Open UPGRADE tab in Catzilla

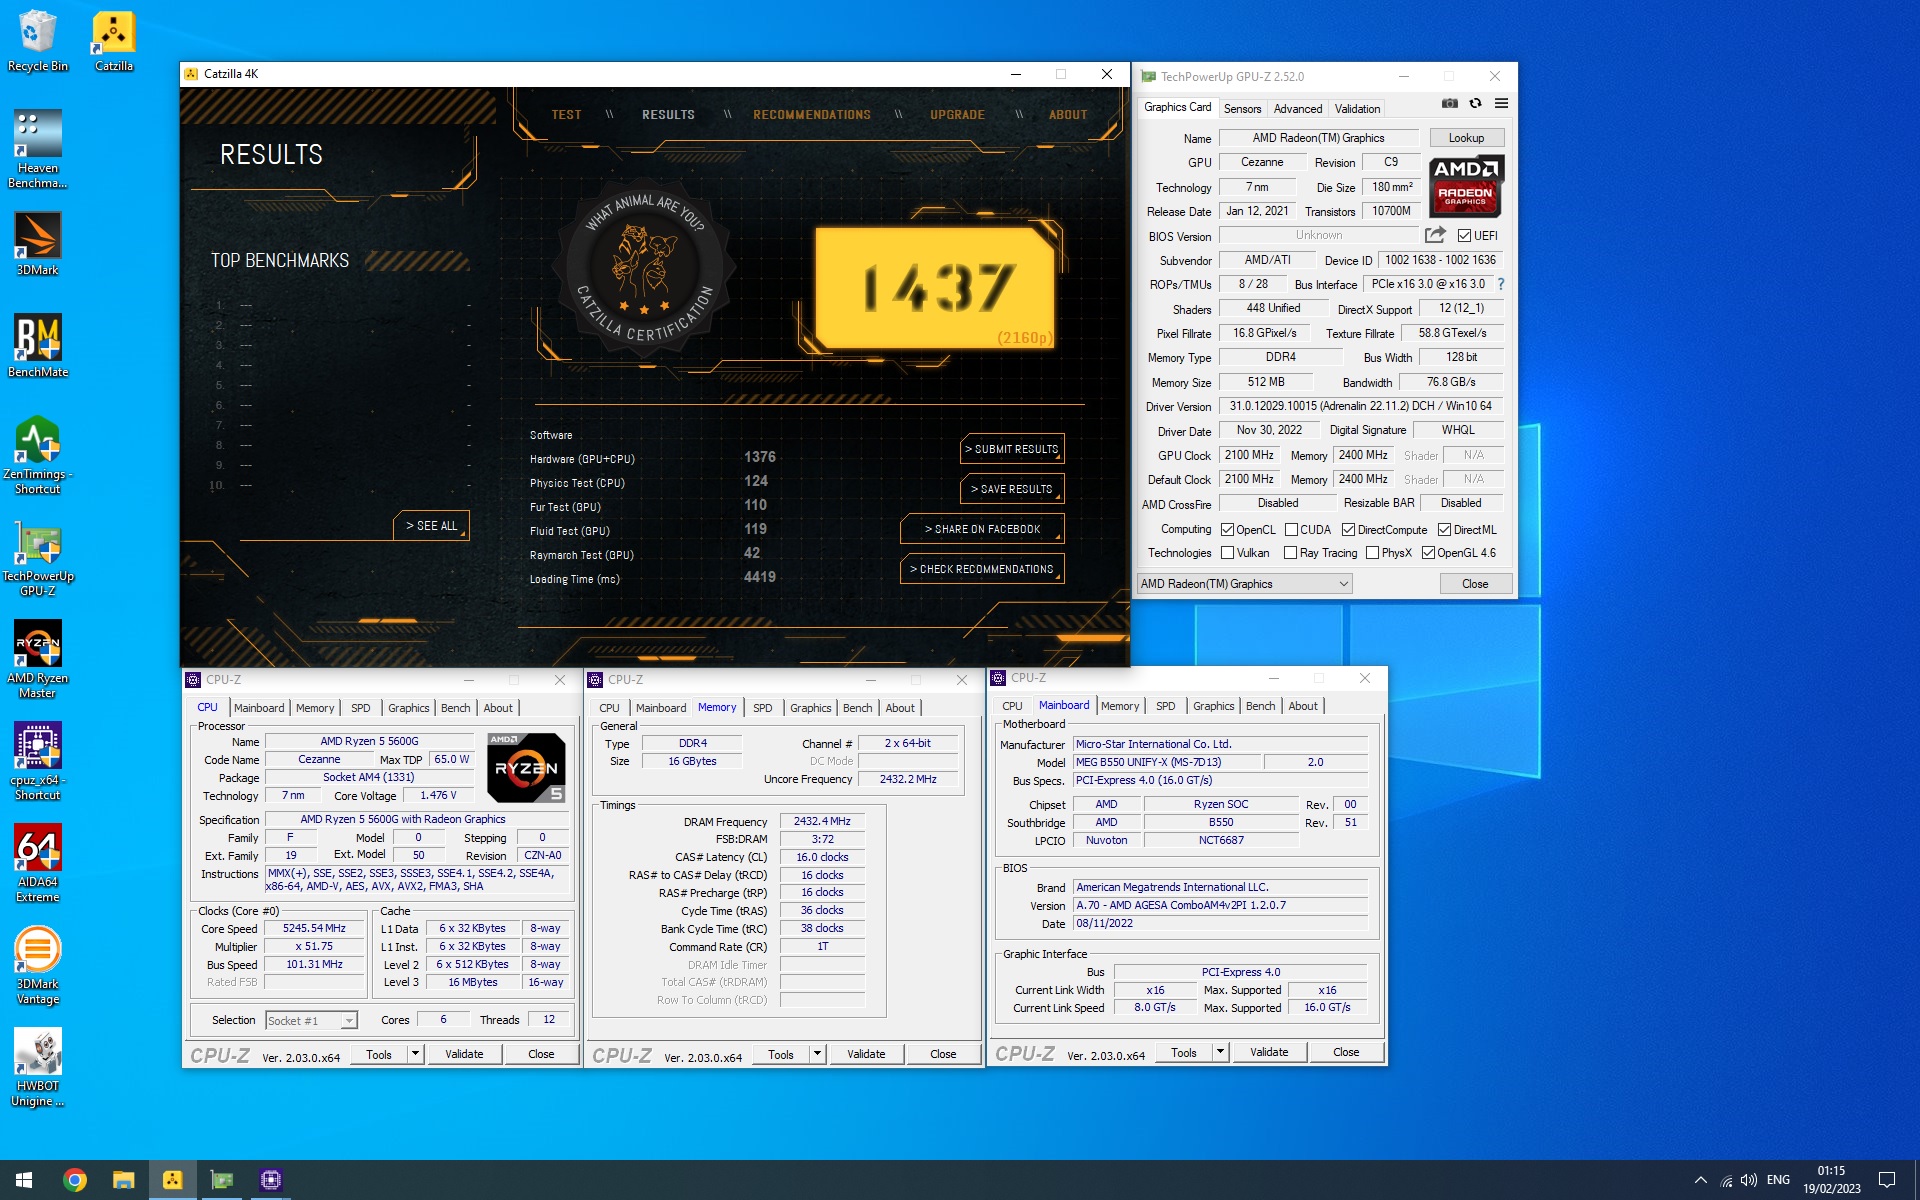[957, 115]
